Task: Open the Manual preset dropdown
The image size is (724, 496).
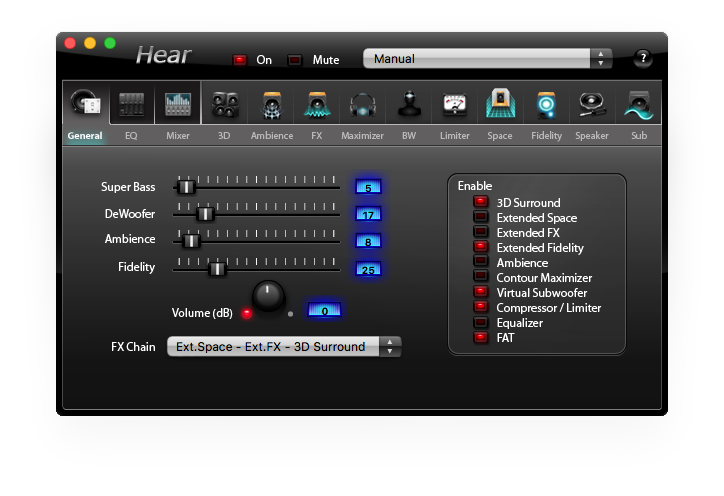Action: point(487,59)
